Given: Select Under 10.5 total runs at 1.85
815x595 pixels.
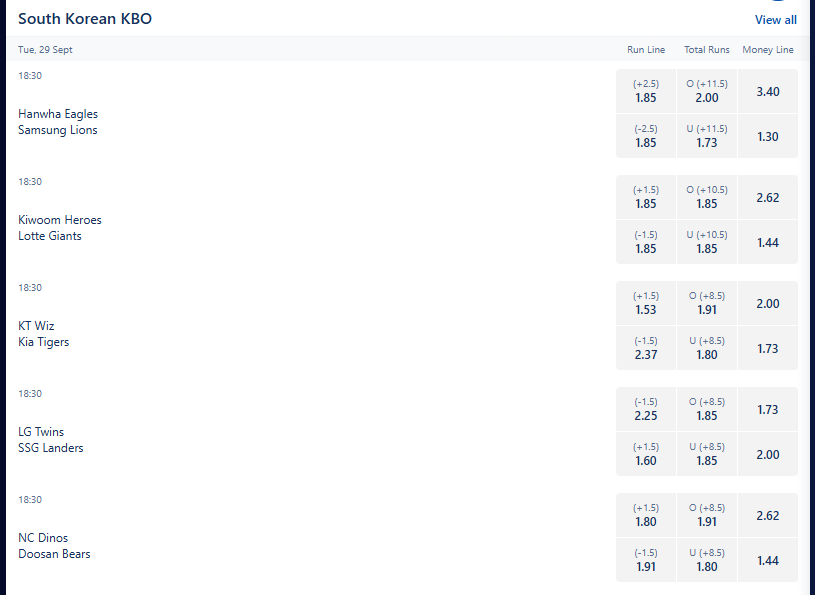Looking at the screenshot, I should click(706, 242).
